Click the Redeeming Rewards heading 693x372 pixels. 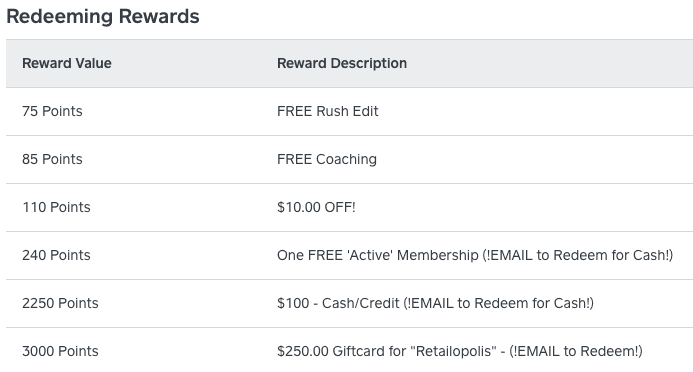click(103, 16)
